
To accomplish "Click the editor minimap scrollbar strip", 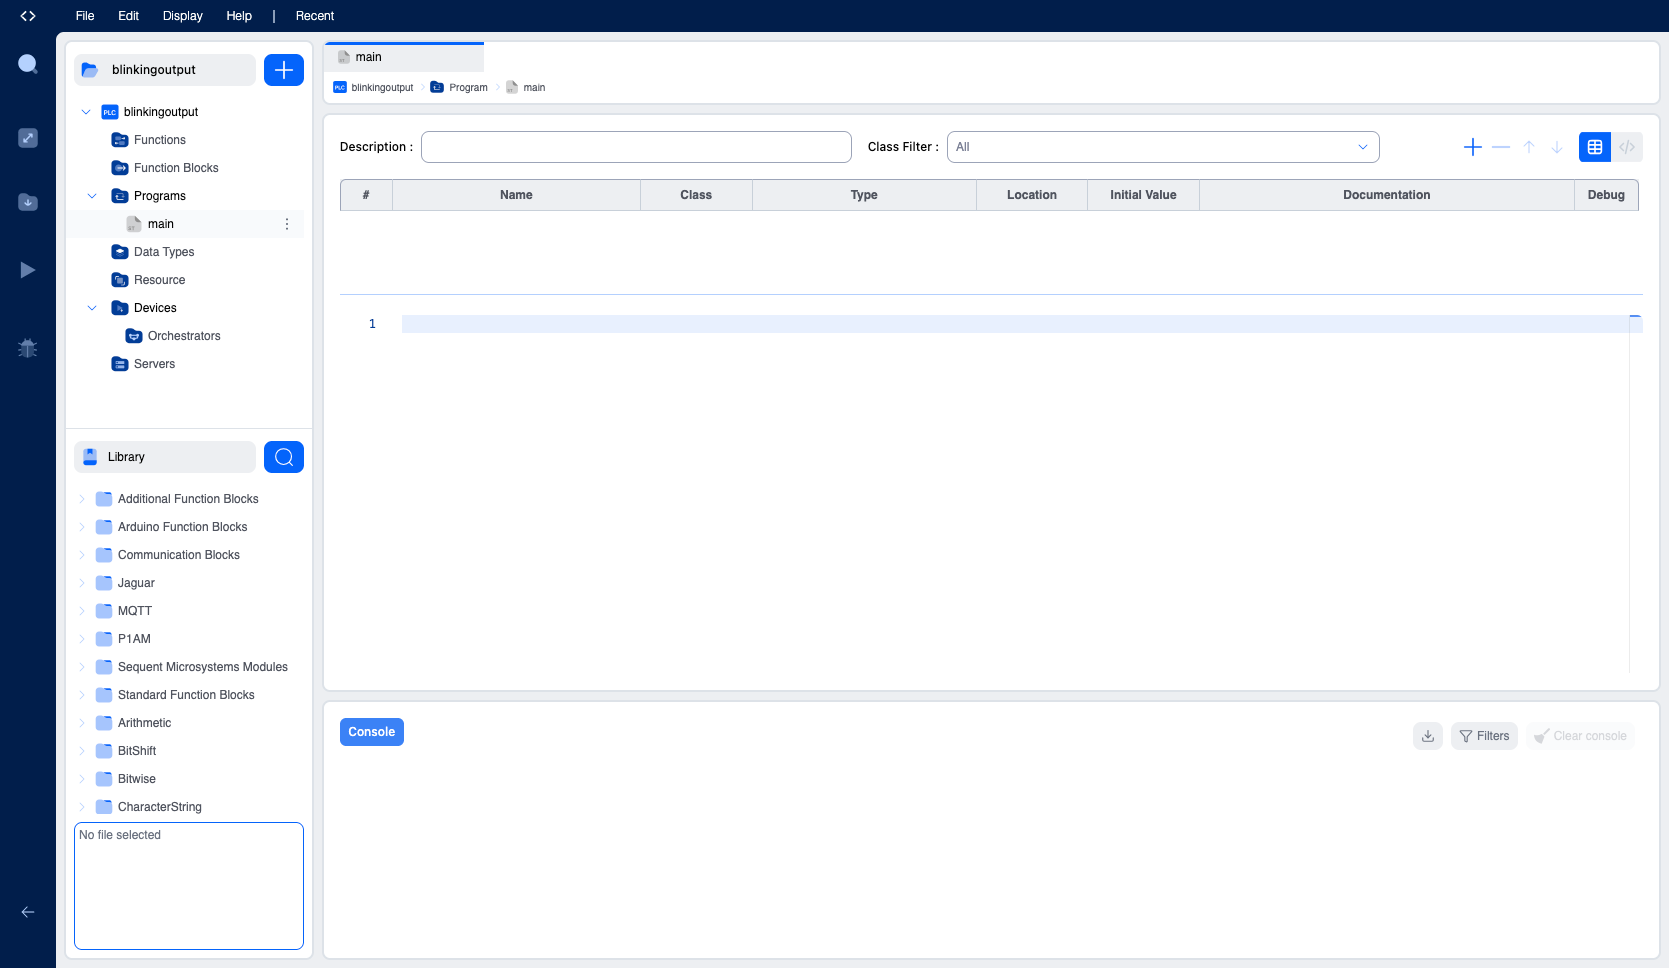I will [1636, 493].
